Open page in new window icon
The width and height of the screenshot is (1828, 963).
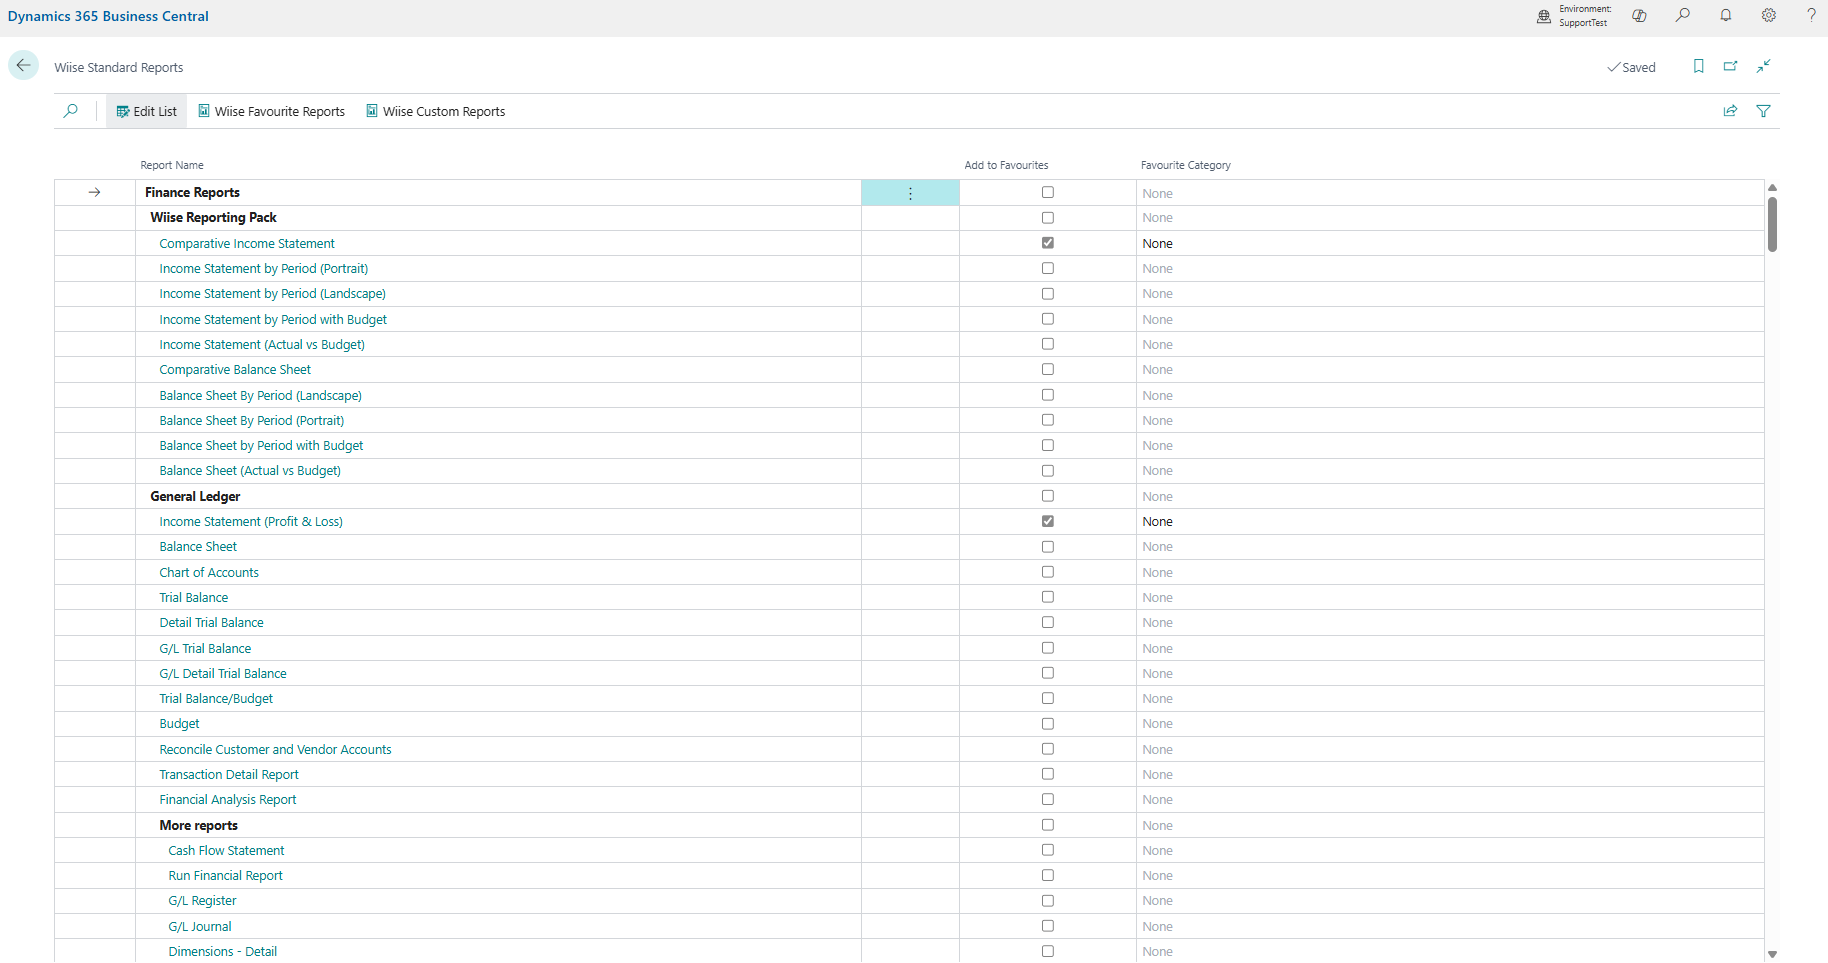click(x=1731, y=66)
